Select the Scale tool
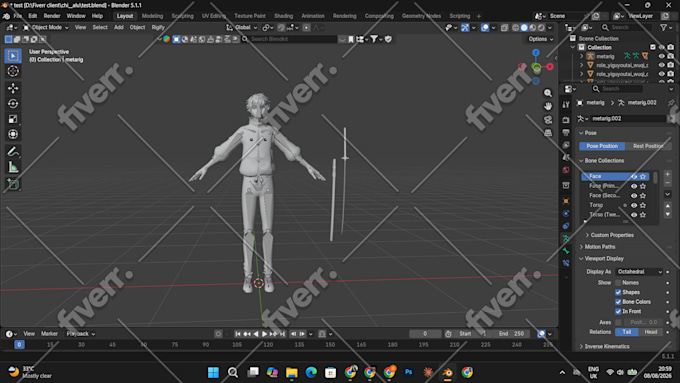Screen dimensions: 680x383 [13, 119]
